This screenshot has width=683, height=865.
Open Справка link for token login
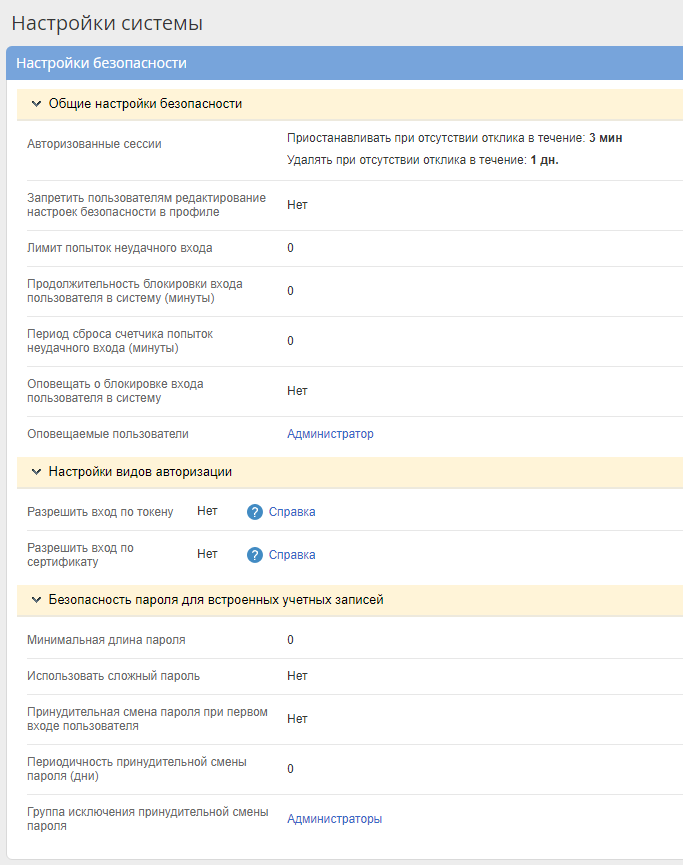(x=292, y=512)
